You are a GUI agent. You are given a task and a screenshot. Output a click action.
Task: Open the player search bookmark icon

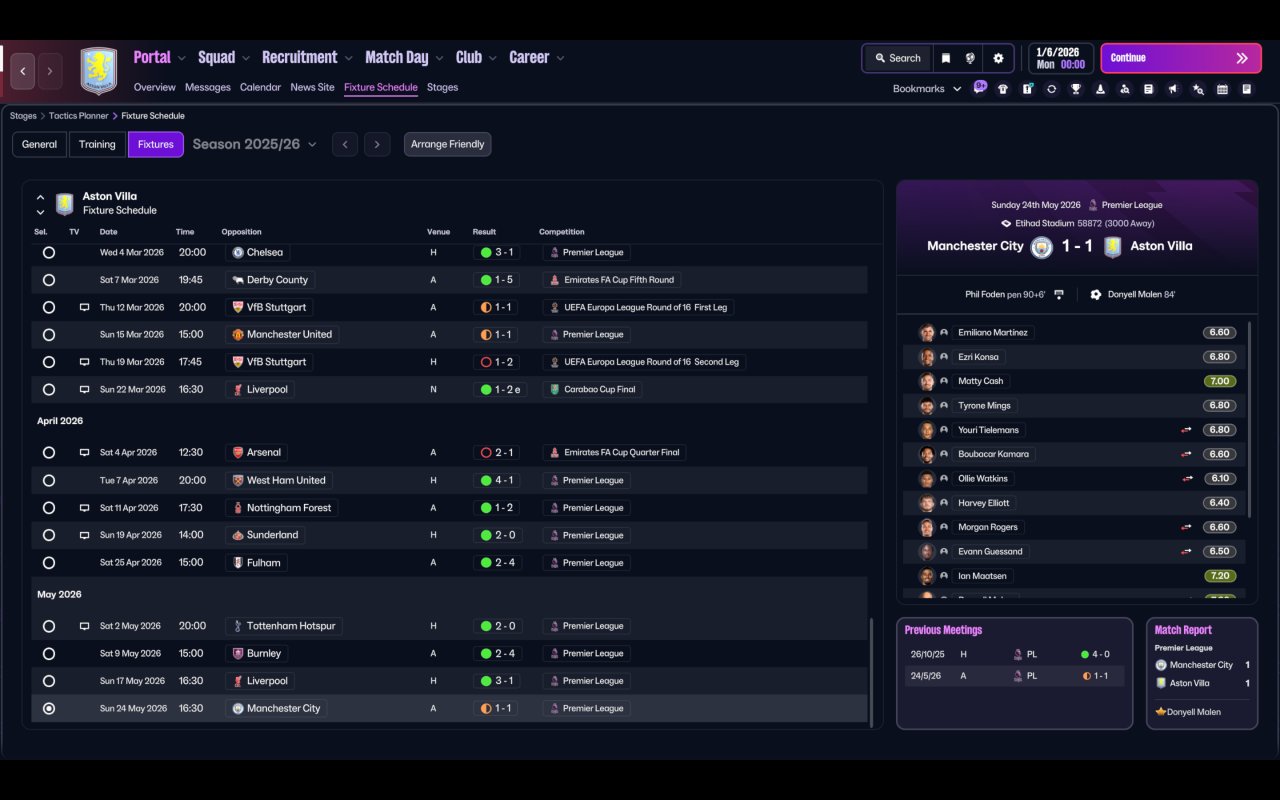click(1124, 89)
